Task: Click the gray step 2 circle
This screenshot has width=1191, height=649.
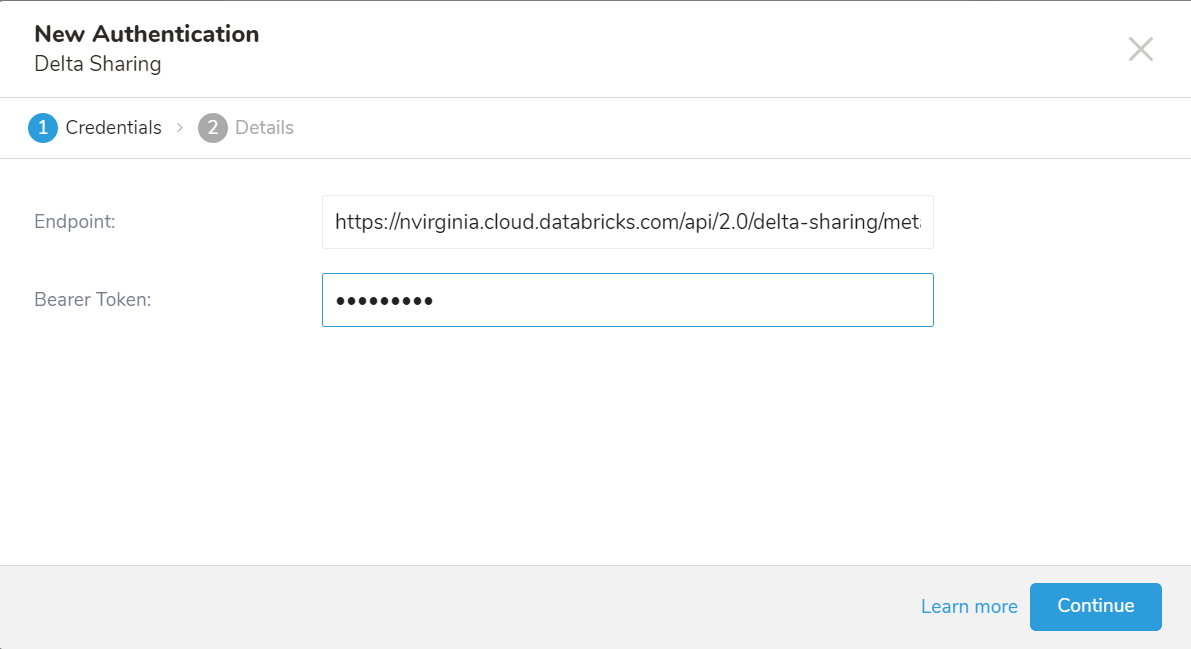Action: (x=213, y=128)
